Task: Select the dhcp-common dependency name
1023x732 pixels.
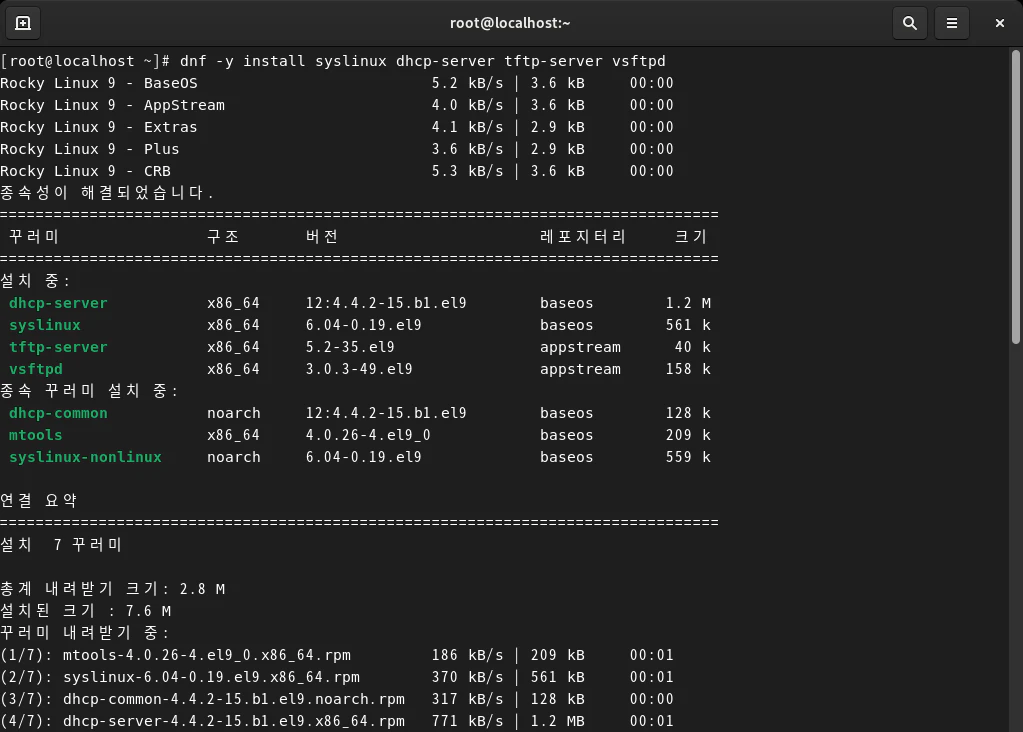Action: pos(58,414)
